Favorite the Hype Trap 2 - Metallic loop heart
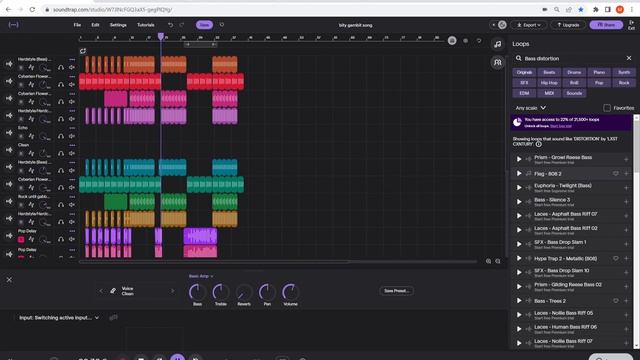The height and width of the screenshot is (360, 640). 616,258
